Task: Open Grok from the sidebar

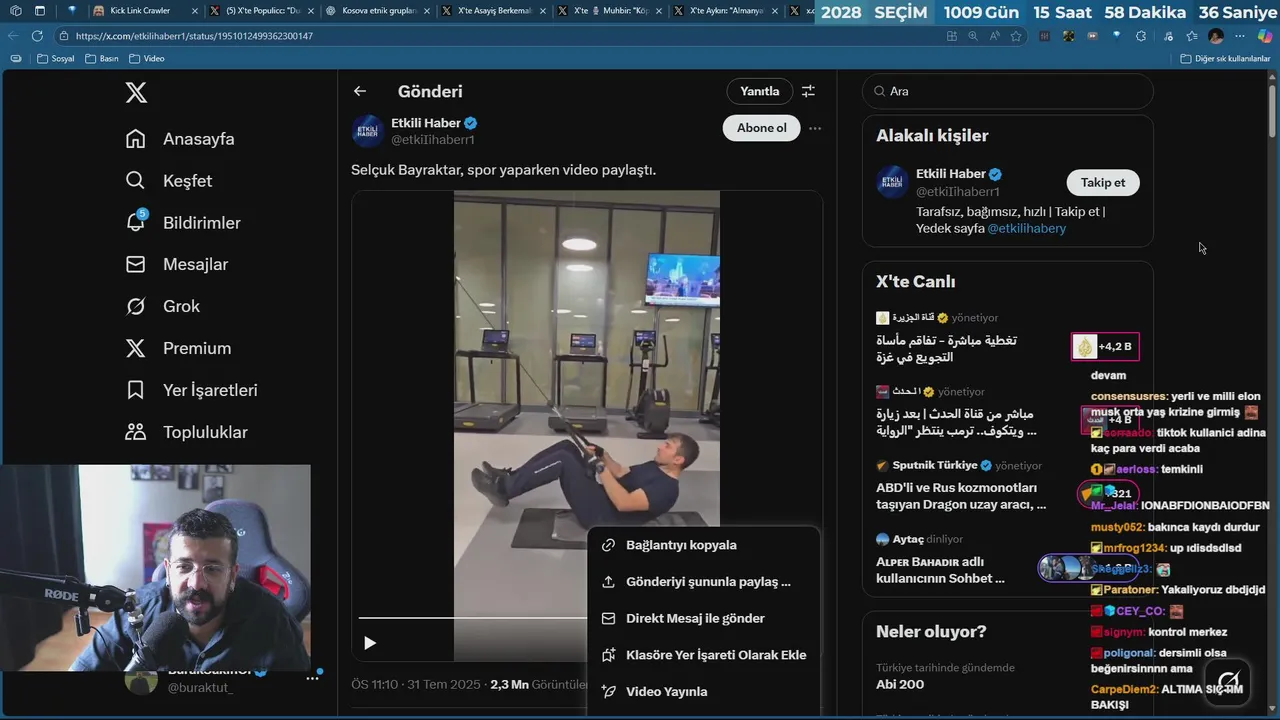Action: click(x=163, y=307)
